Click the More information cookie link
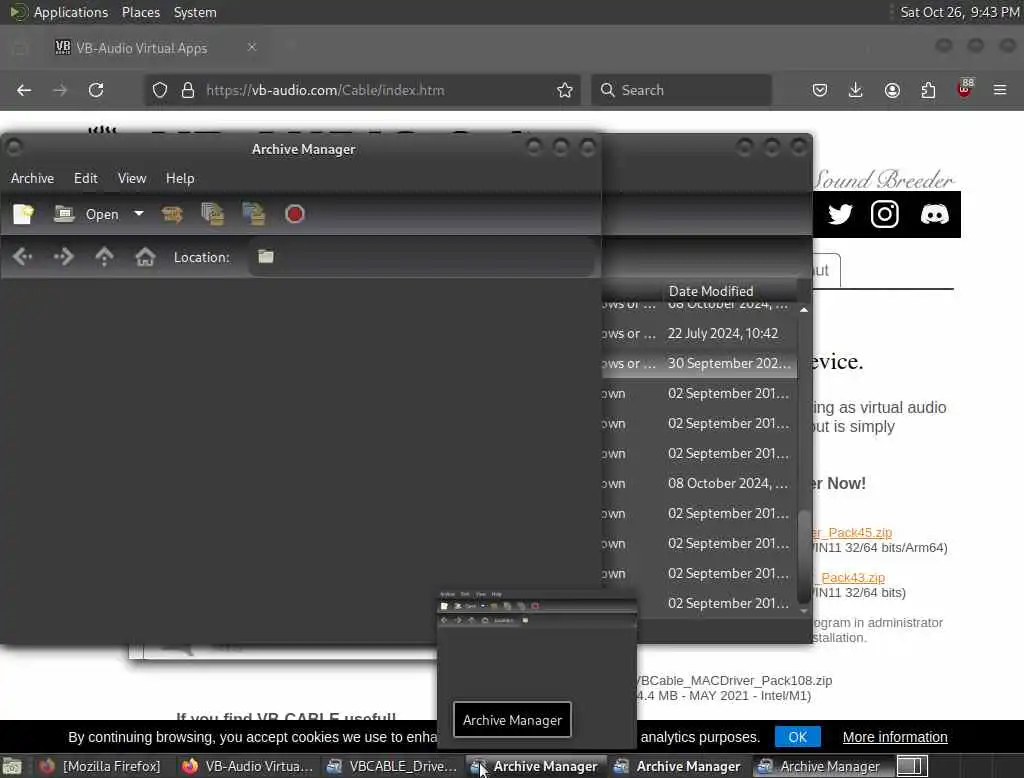The height and width of the screenshot is (778, 1024). tap(895, 737)
